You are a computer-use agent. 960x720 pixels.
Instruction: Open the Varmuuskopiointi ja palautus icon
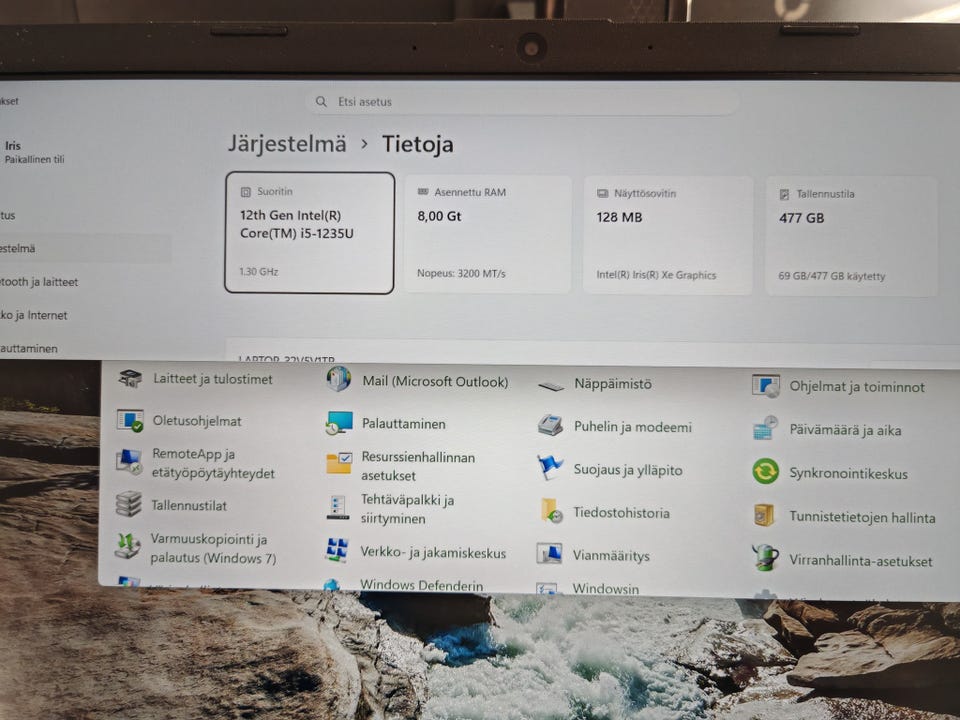coord(127,546)
